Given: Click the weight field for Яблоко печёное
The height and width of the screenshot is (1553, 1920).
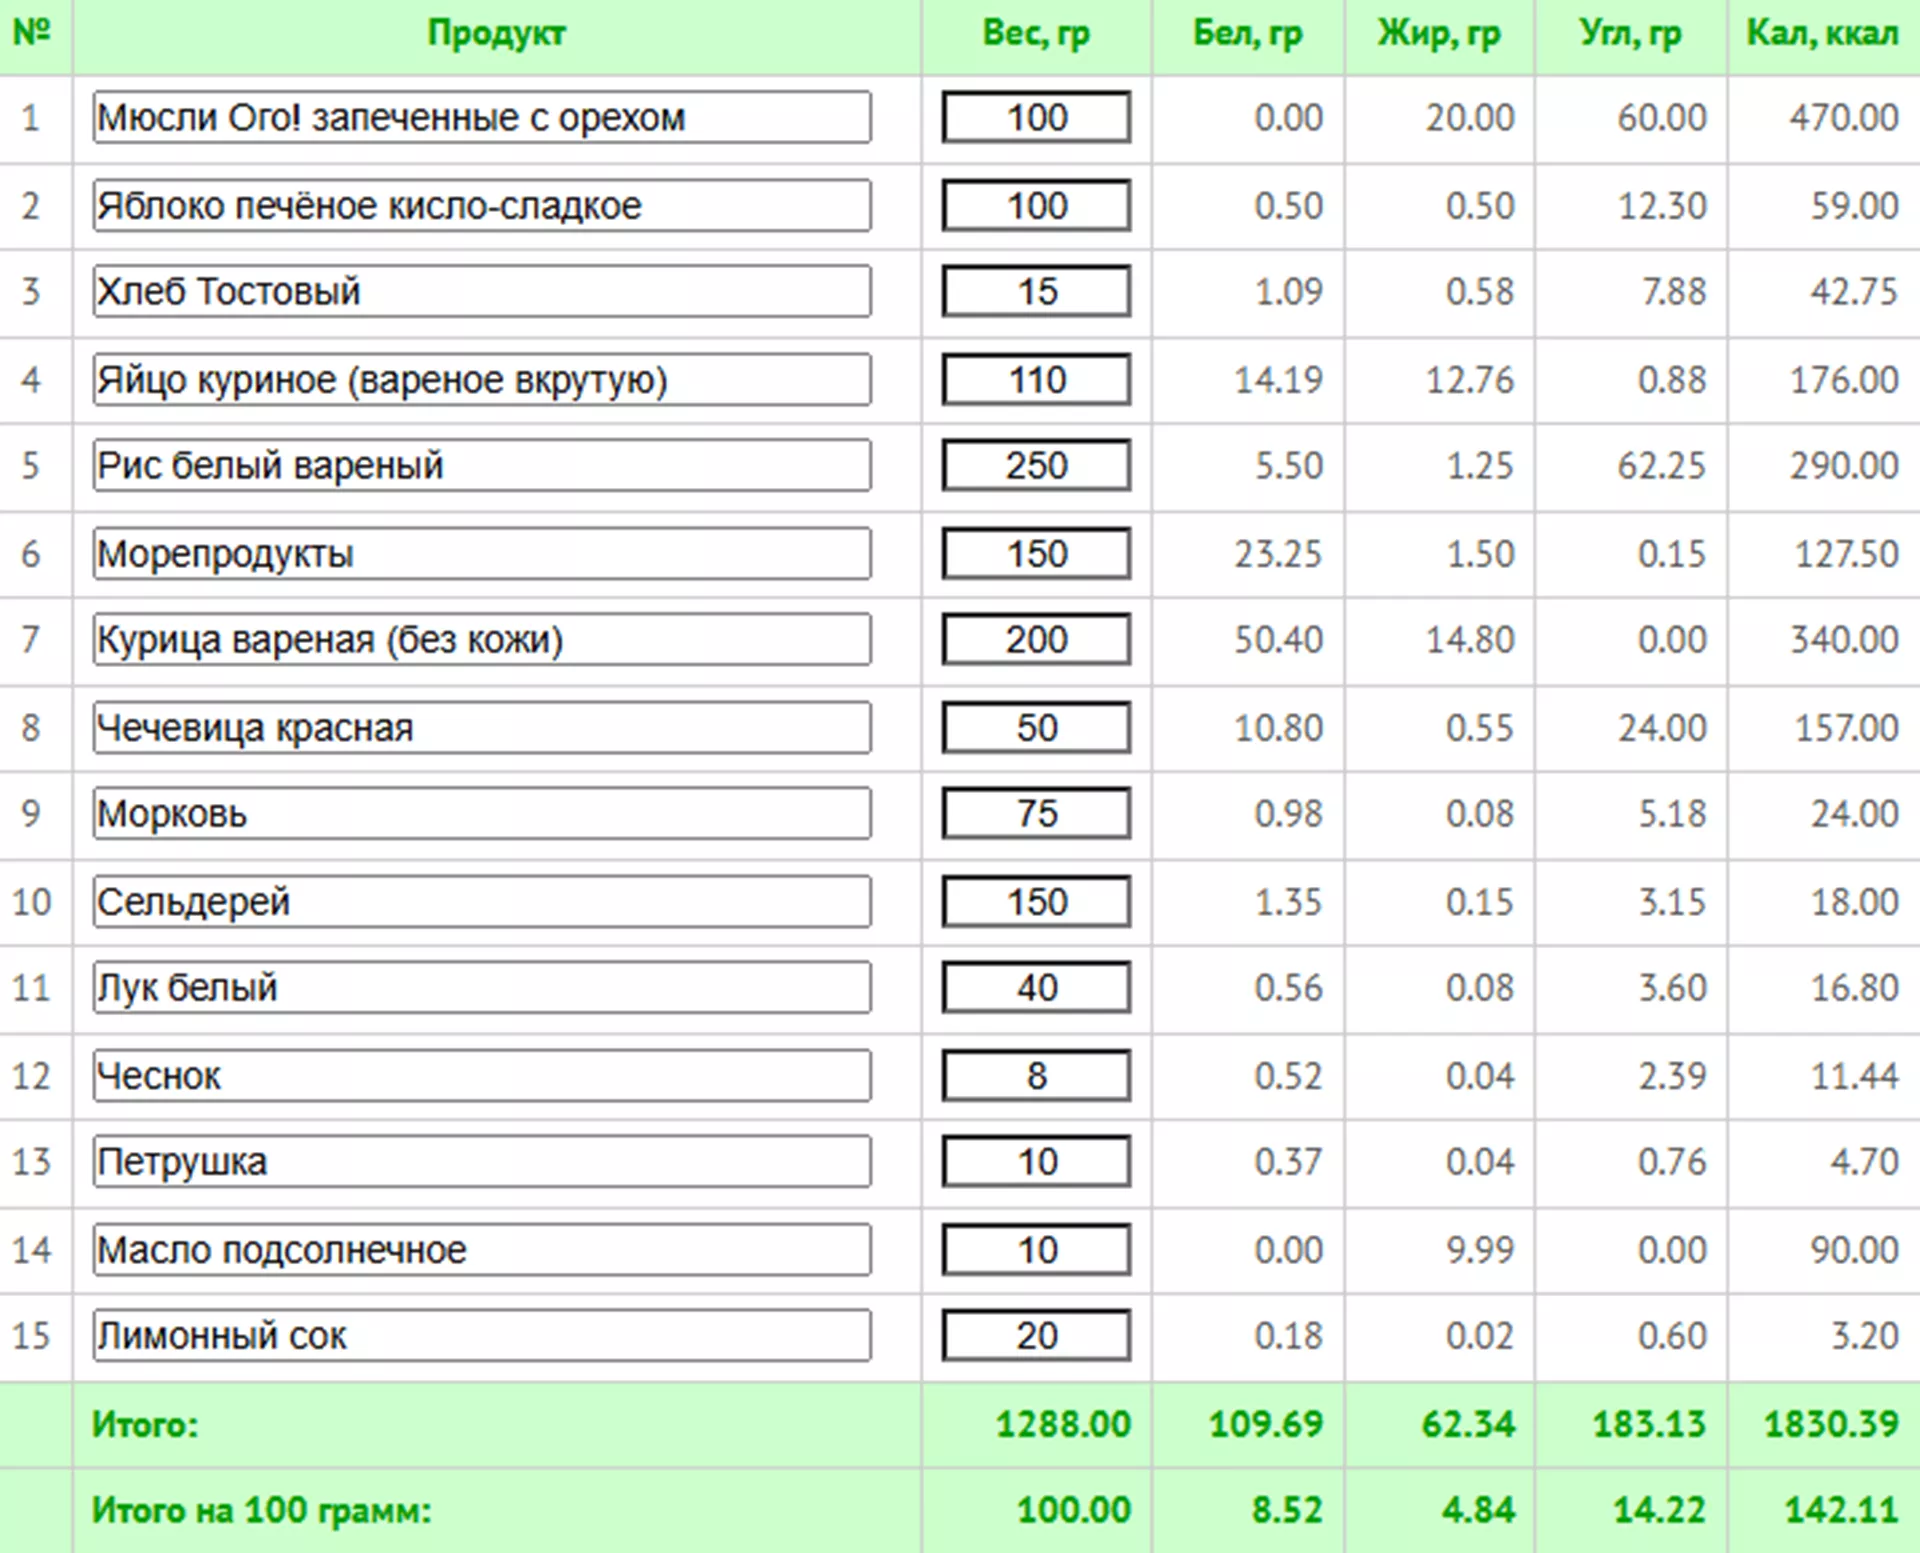Looking at the screenshot, I should point(1036,206).
